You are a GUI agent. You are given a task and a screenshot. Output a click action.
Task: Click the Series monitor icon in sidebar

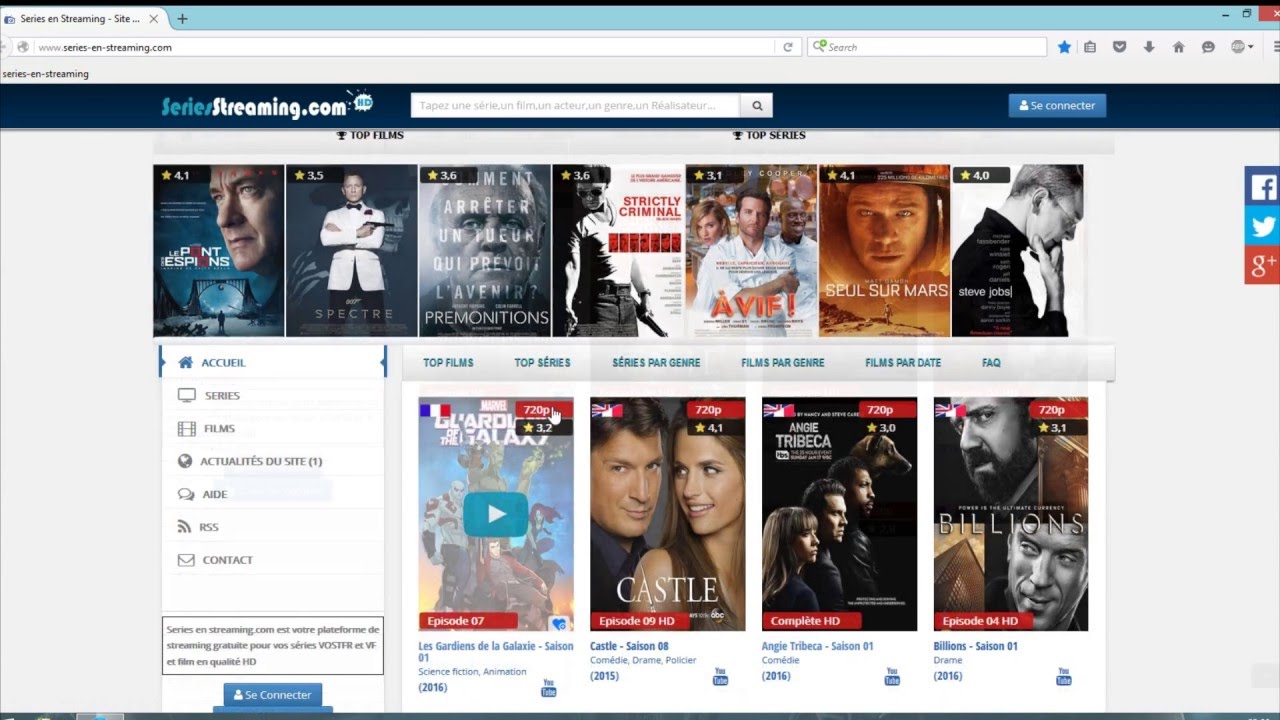(x=186, y=395)
